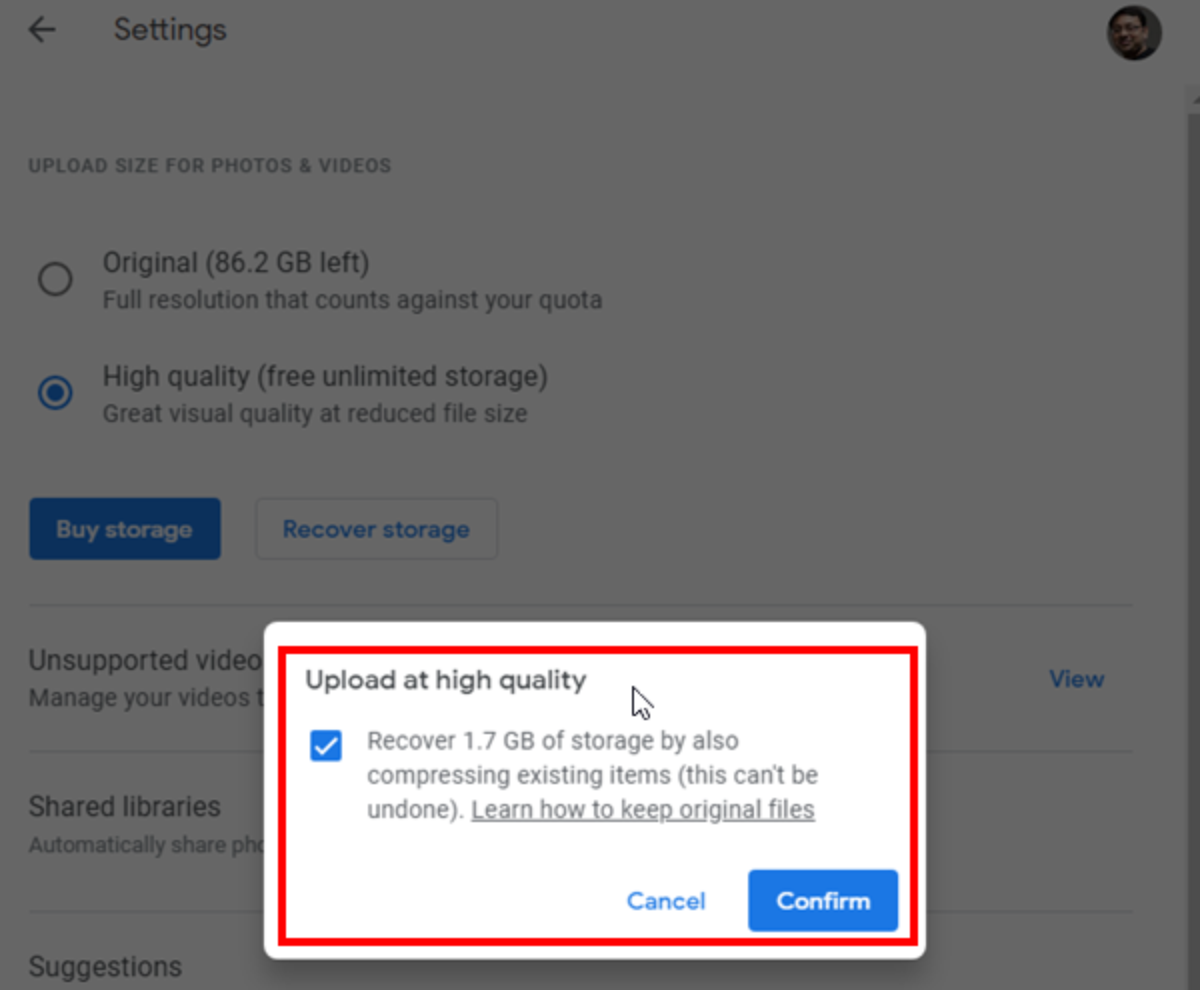Click the Settings page title

click(170, 30)
